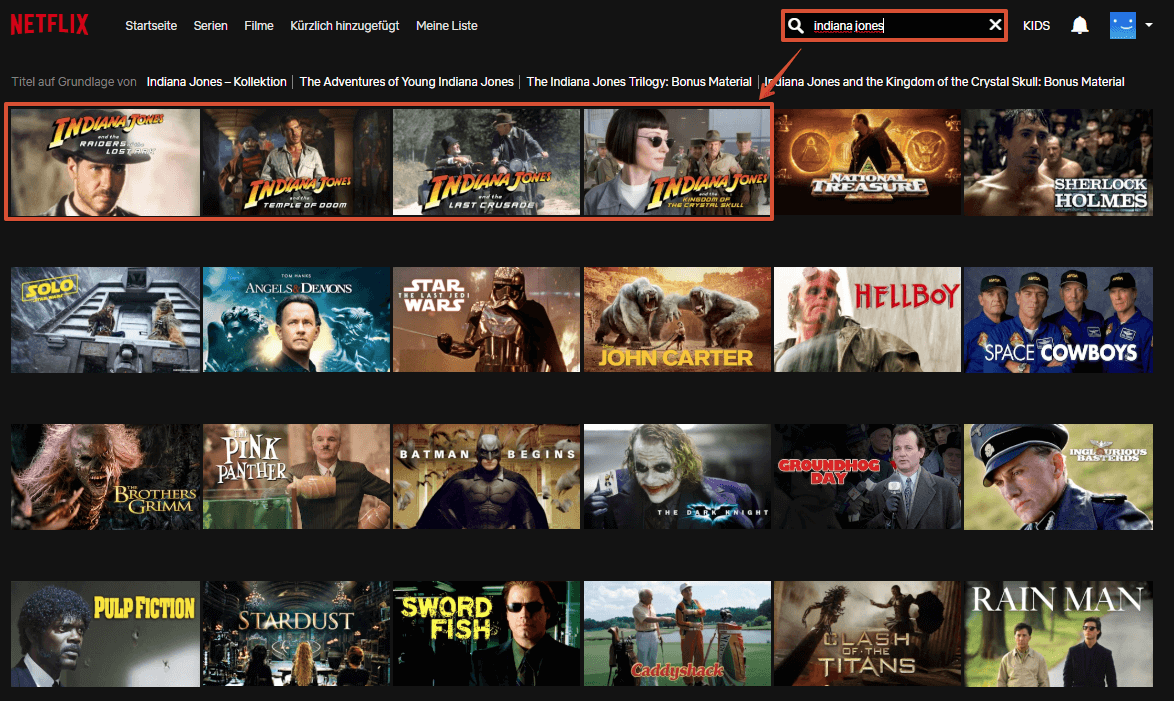Open the Rain Man title
Viewport: 1174px width, 701px height.
[x=1058, y=634]
